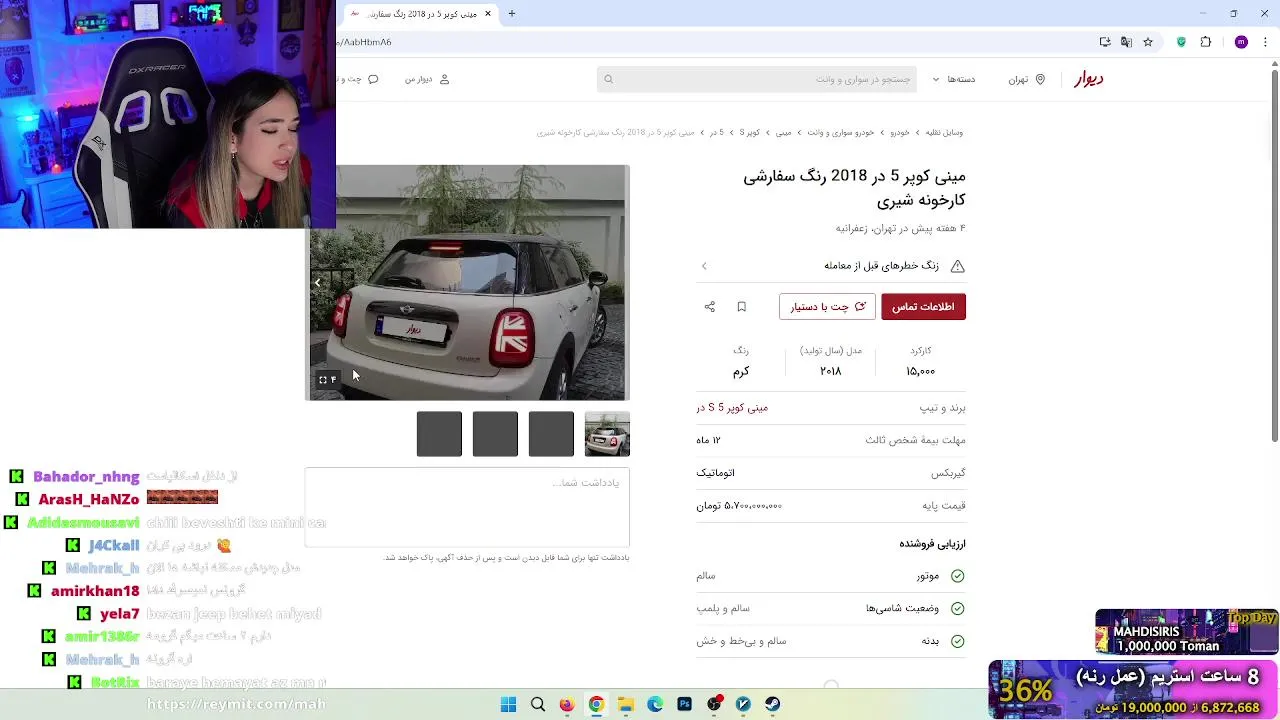Show previous photo with left arrow
The height and width of the screenshot is (720, 1280).
click(x=317, y=283)
